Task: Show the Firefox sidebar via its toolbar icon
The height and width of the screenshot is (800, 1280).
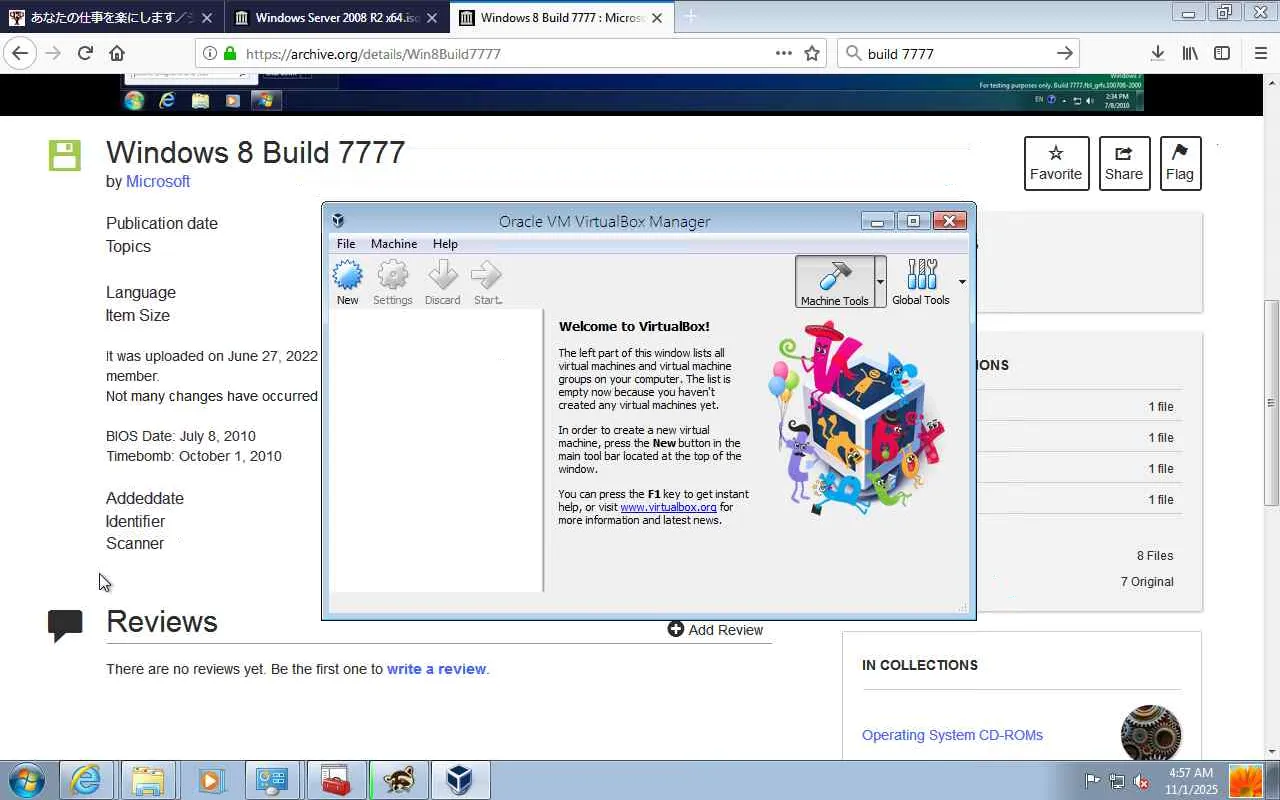Action: coord(1222,53)
